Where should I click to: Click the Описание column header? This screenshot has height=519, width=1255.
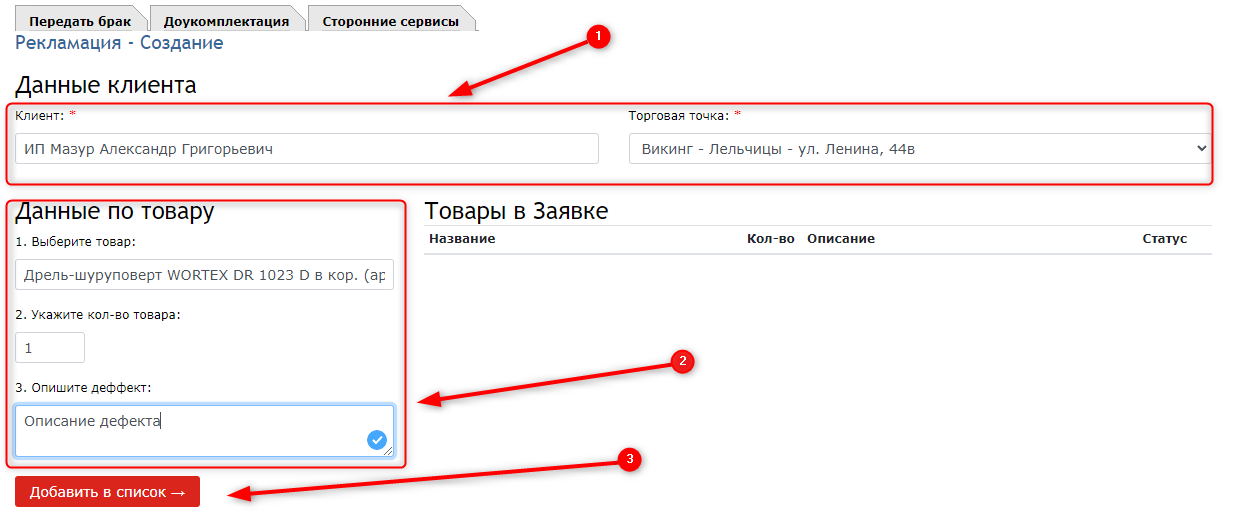[841, 239]
